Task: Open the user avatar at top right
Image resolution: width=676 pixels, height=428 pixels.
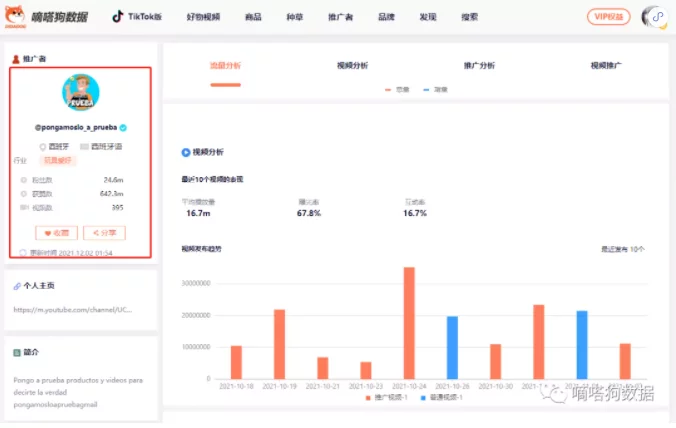Action: point(654,17)
